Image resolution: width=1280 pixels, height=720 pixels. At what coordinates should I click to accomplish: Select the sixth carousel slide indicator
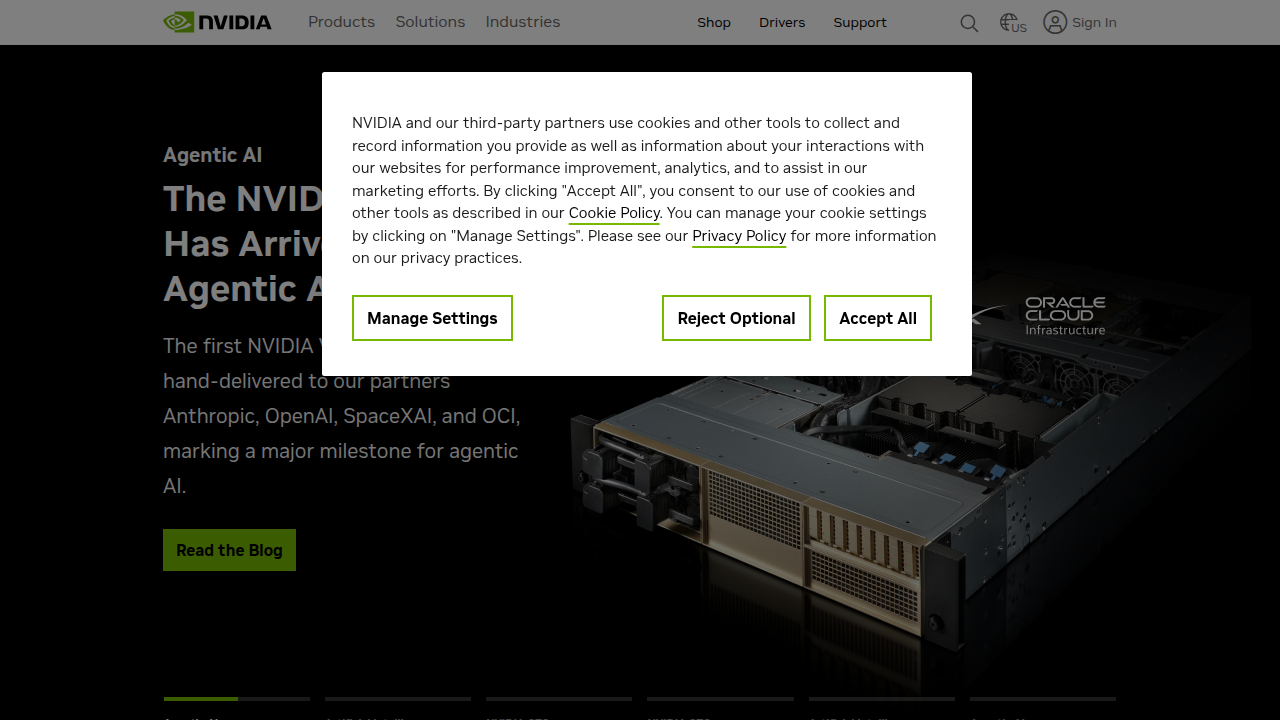click(x=1043, y=699)
